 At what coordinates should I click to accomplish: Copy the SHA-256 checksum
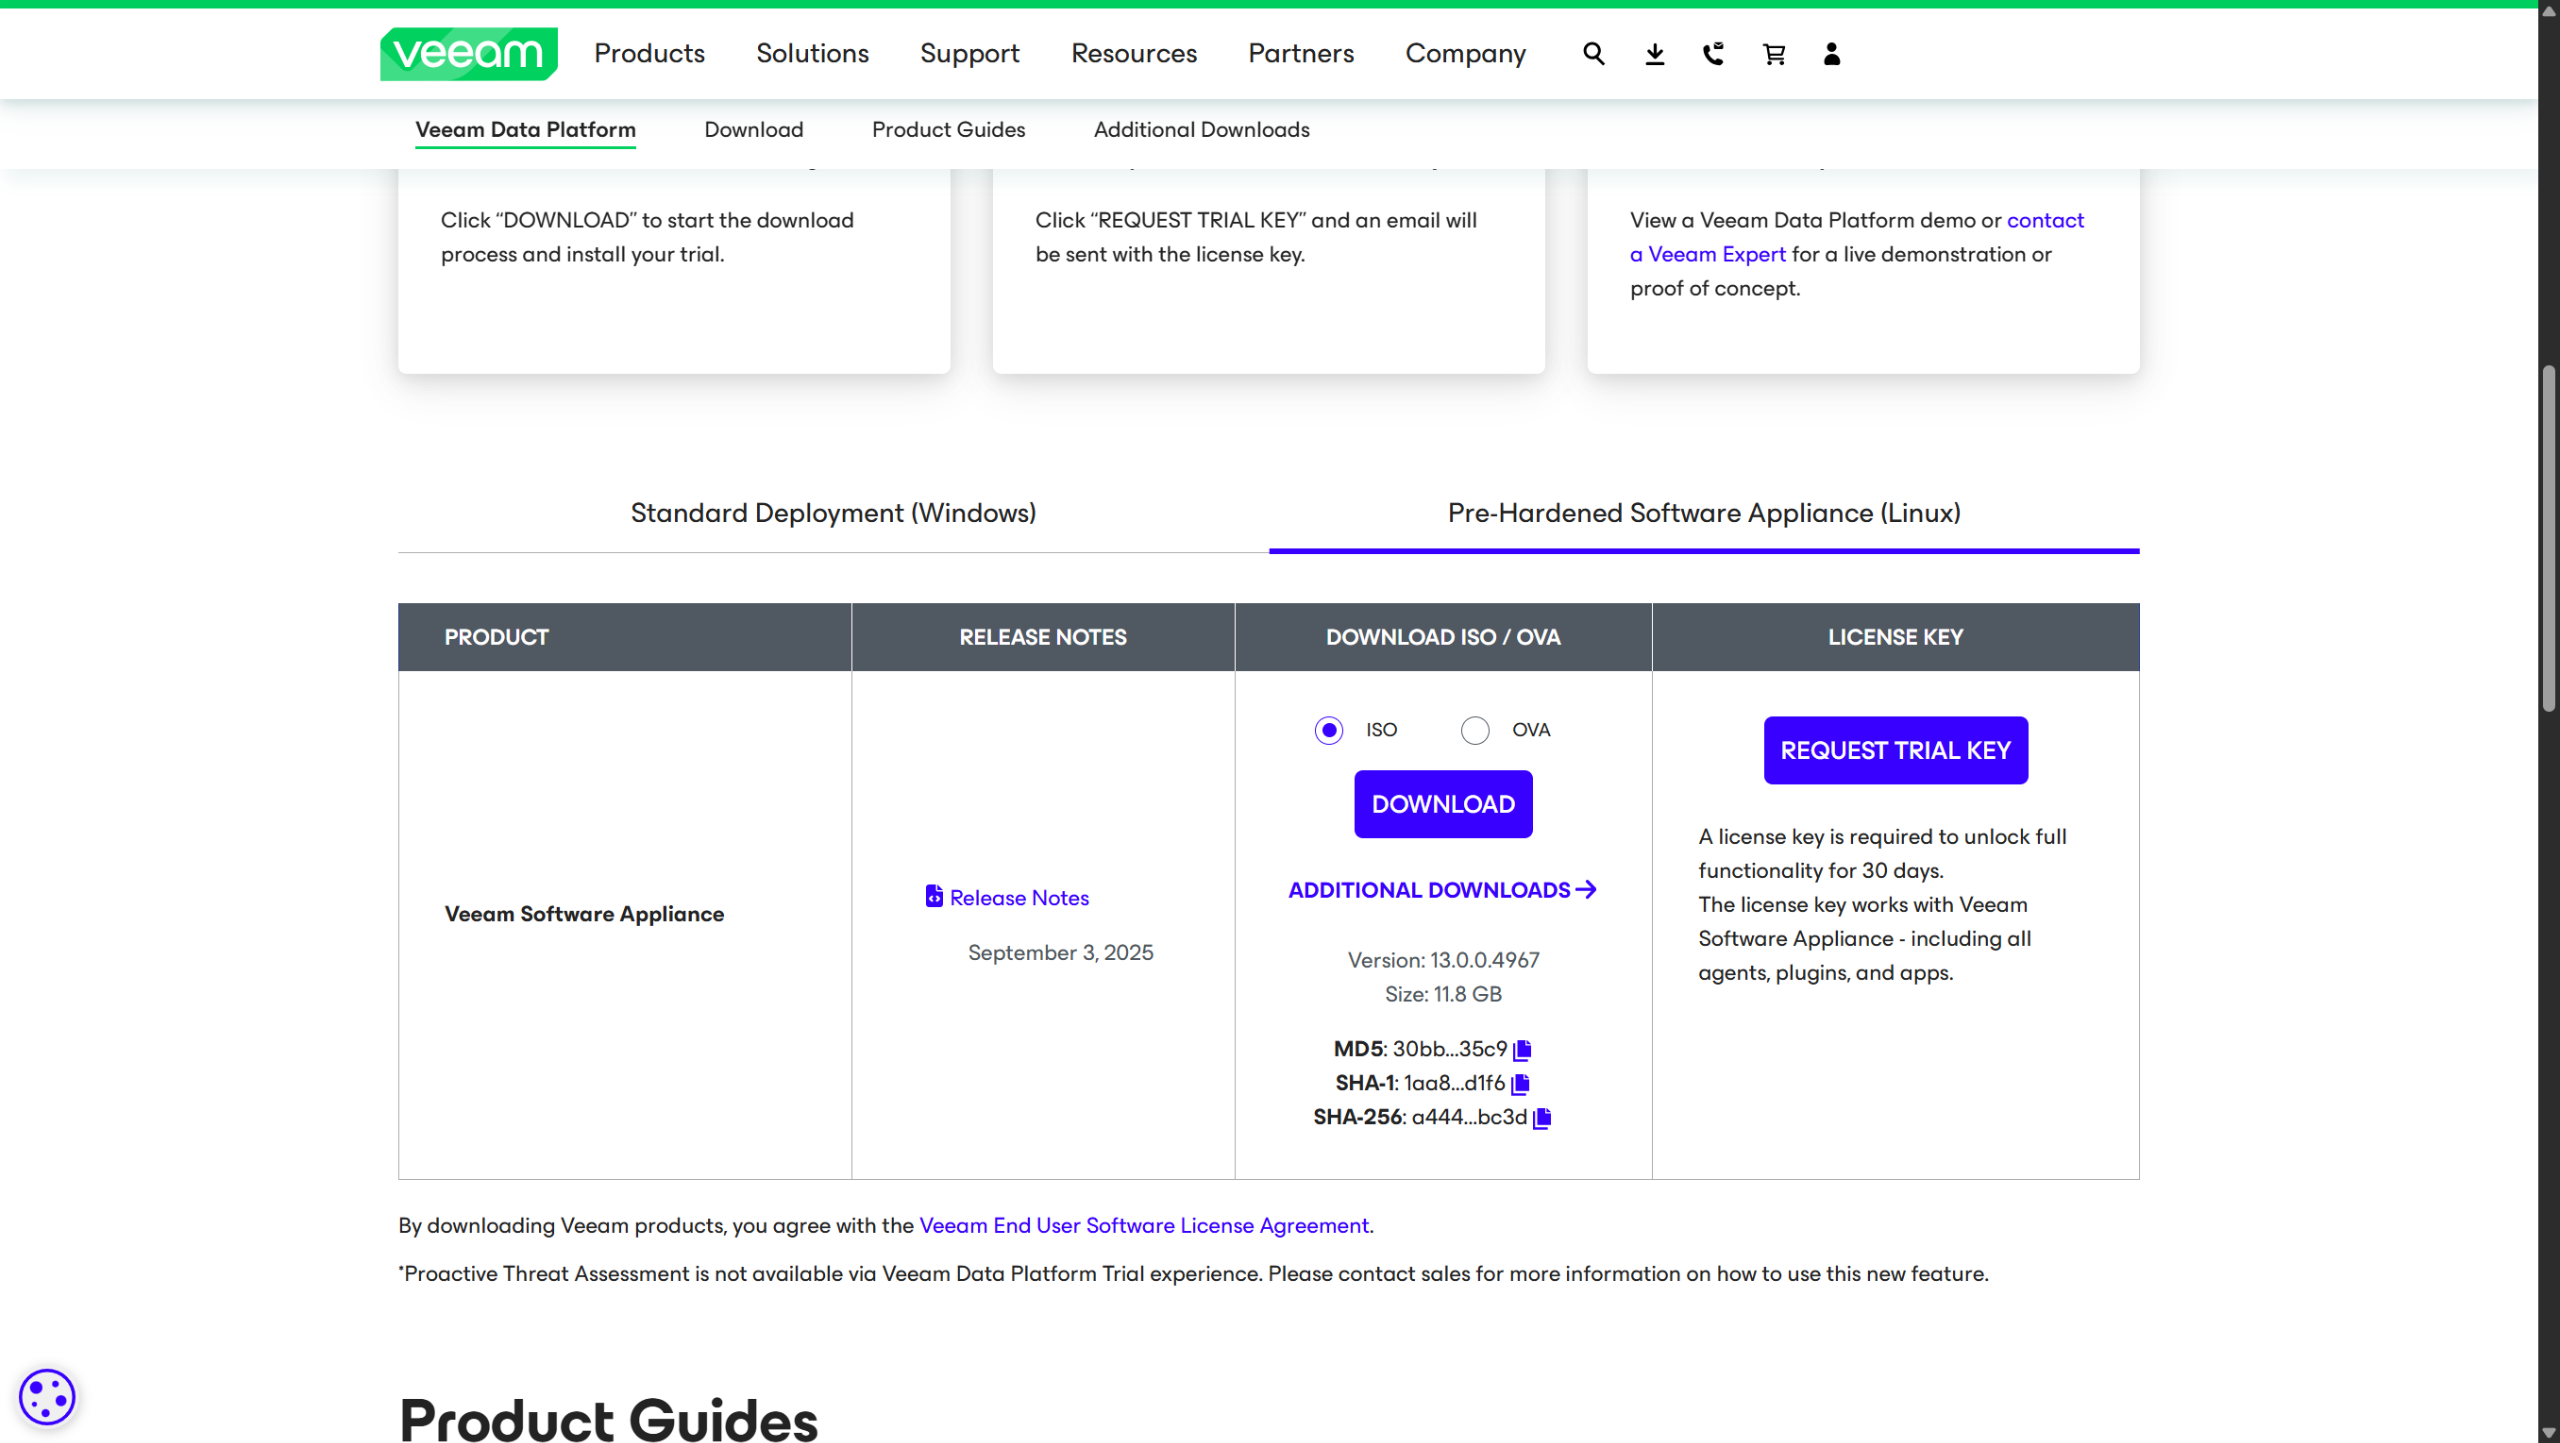pos(1541,1117)
